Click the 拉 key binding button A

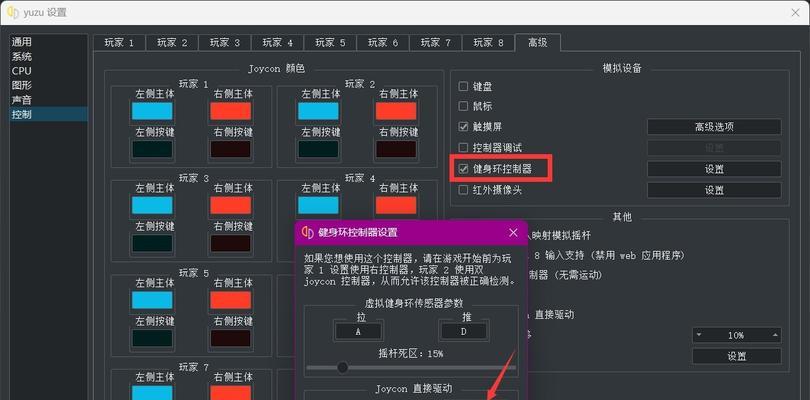(359, 332)
